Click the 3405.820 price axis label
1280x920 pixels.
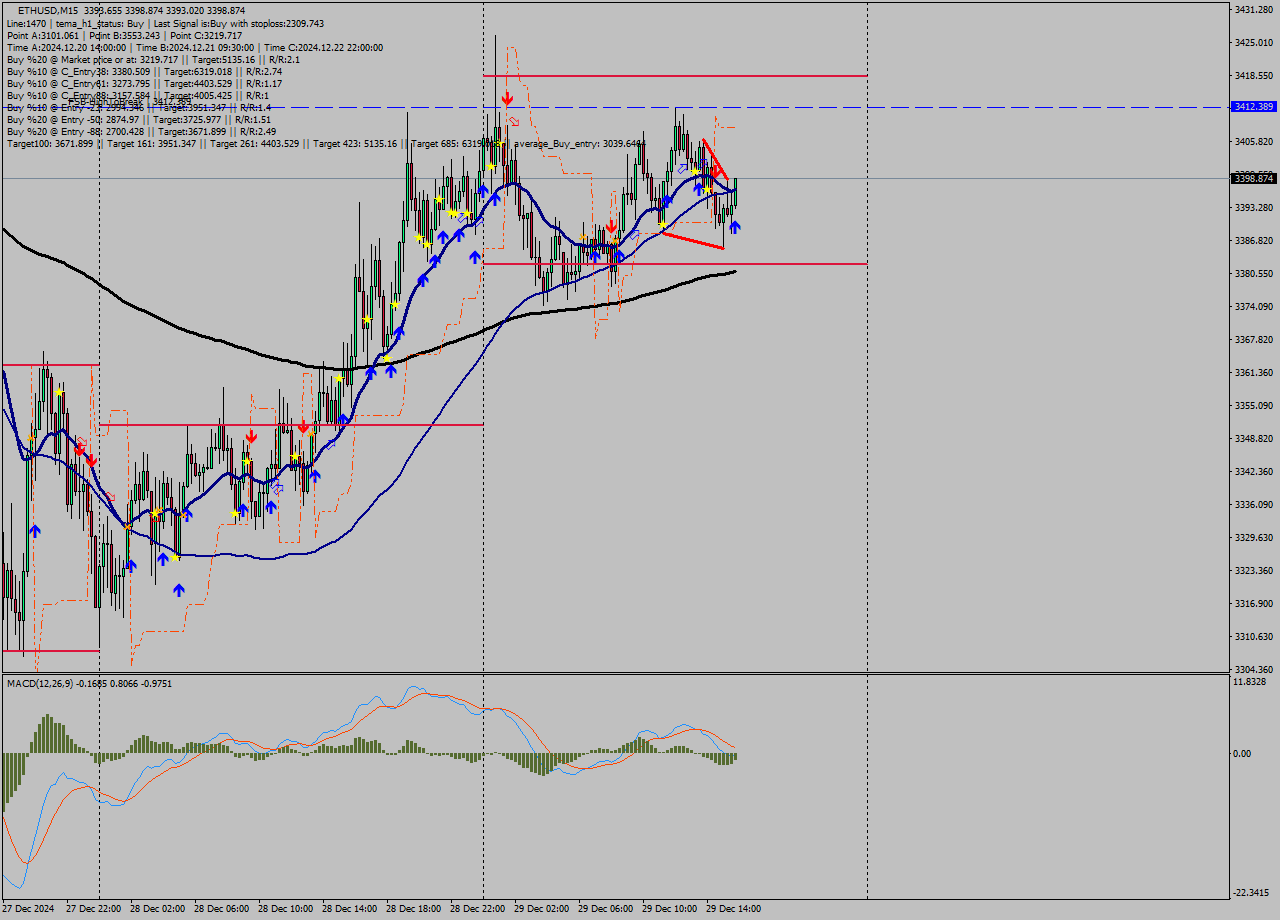click(1253, 141)
